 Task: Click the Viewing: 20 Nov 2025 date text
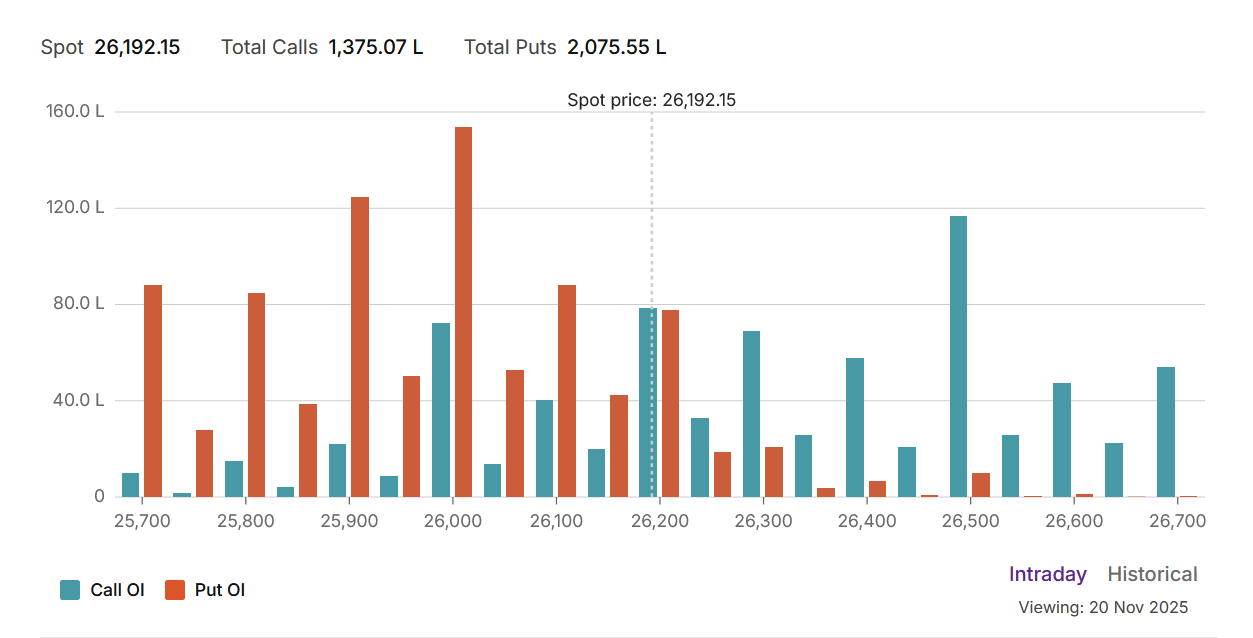[1102, 607]
